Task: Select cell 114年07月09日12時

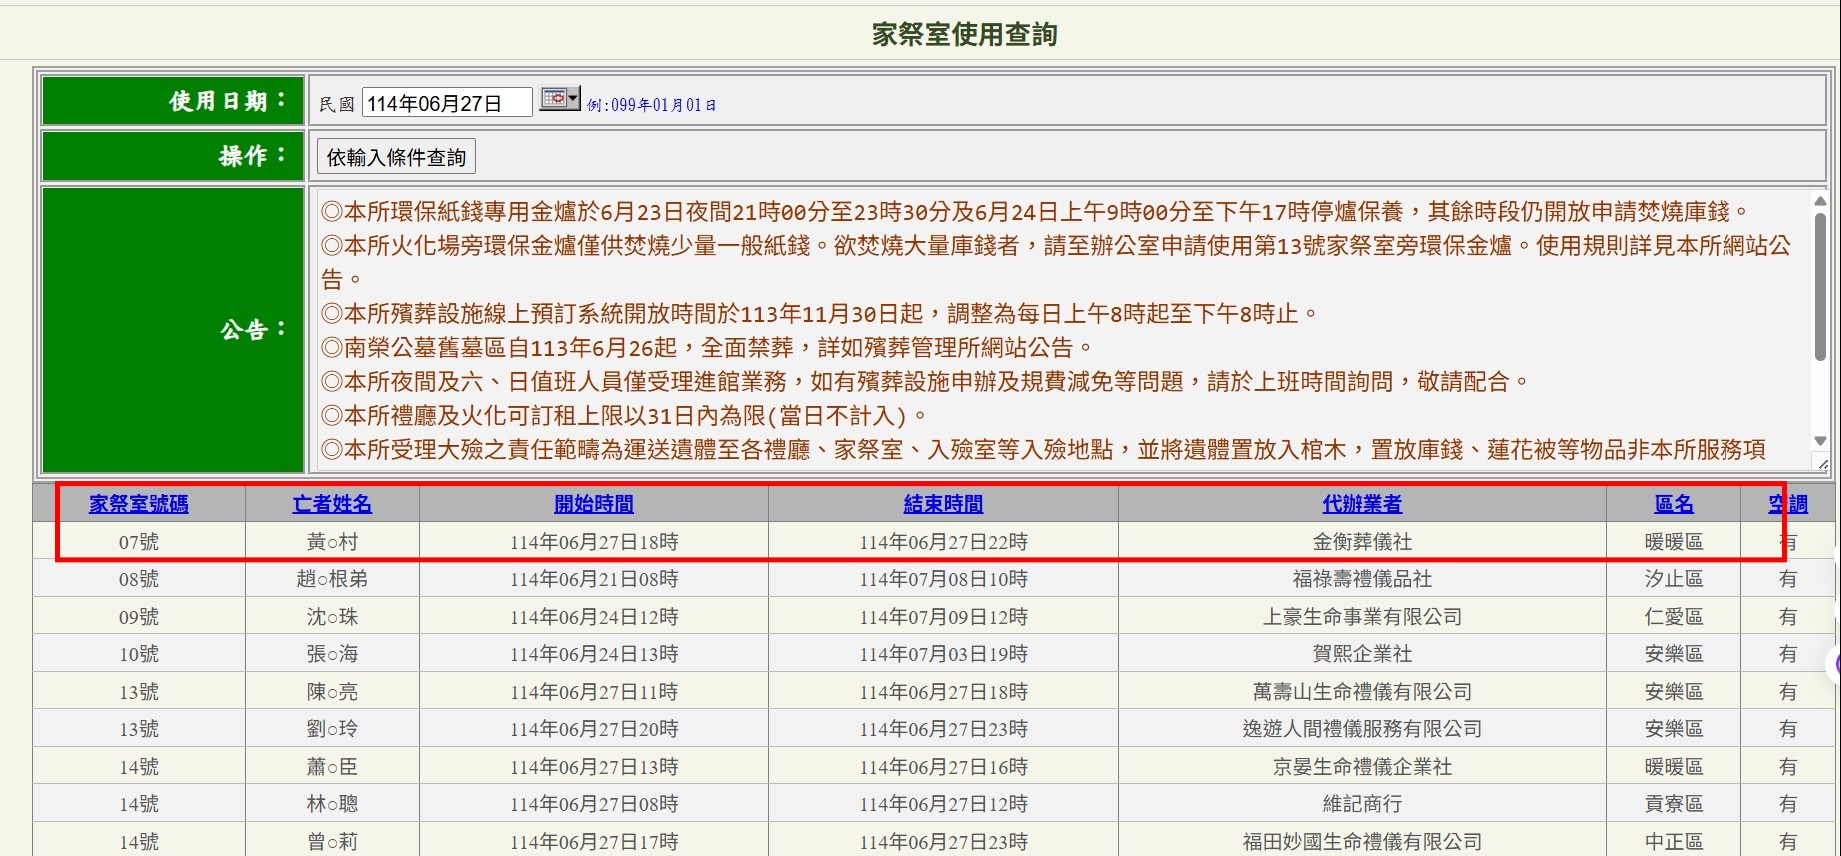Action: pos(943,617)
